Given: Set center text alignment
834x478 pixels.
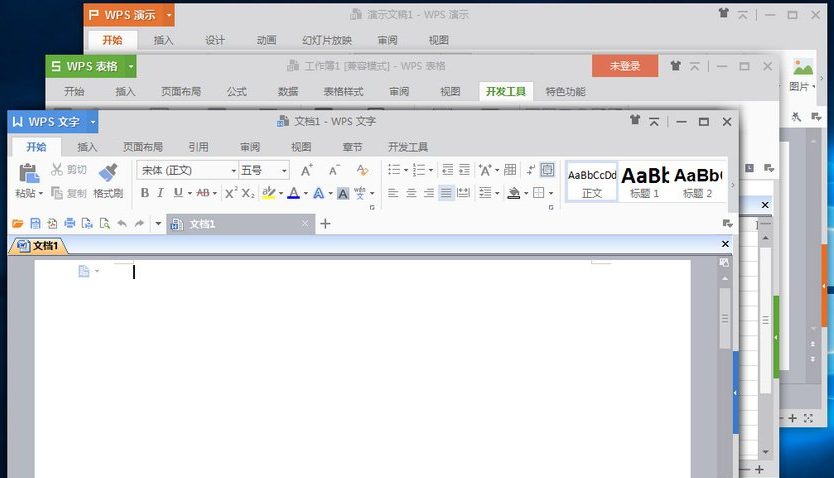Looking at the screenshot, I should pyautogui.click(x=411, y=193).
